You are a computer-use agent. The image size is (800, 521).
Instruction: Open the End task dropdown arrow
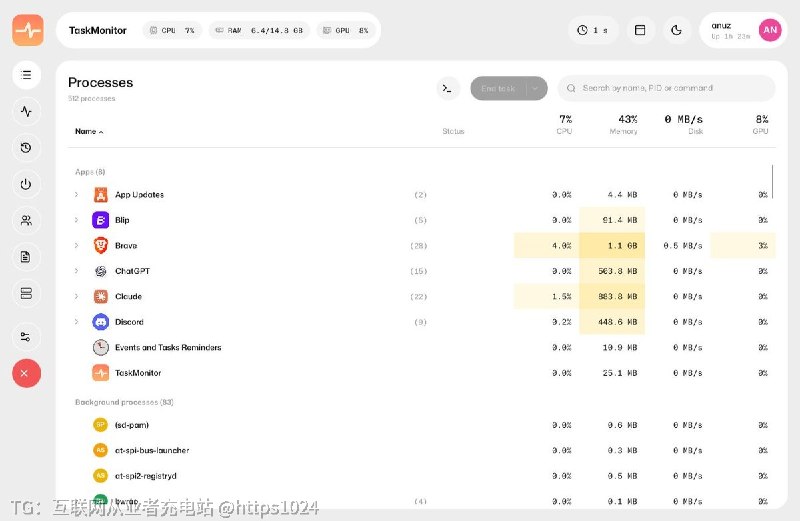[536, 88]
